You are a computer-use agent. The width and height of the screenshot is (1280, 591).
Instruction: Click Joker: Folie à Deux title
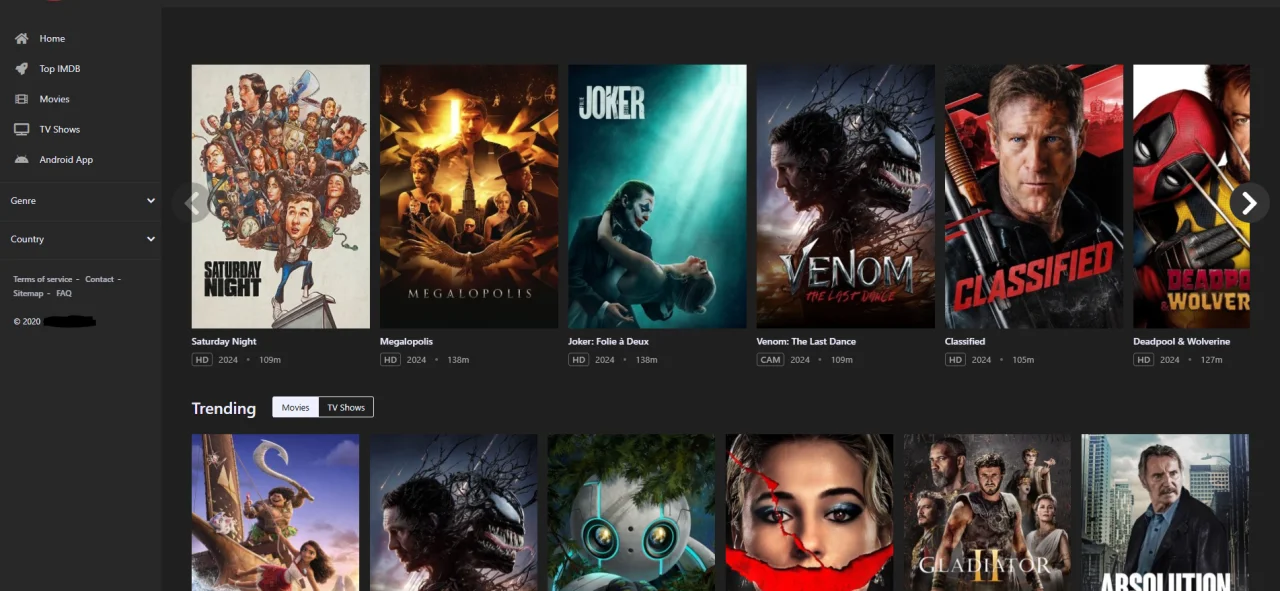point(608,341)
